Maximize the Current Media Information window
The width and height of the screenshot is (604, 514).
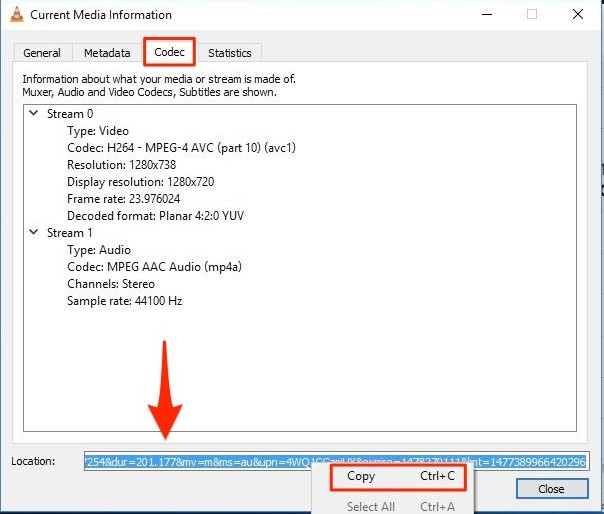(x=532, y=14)
